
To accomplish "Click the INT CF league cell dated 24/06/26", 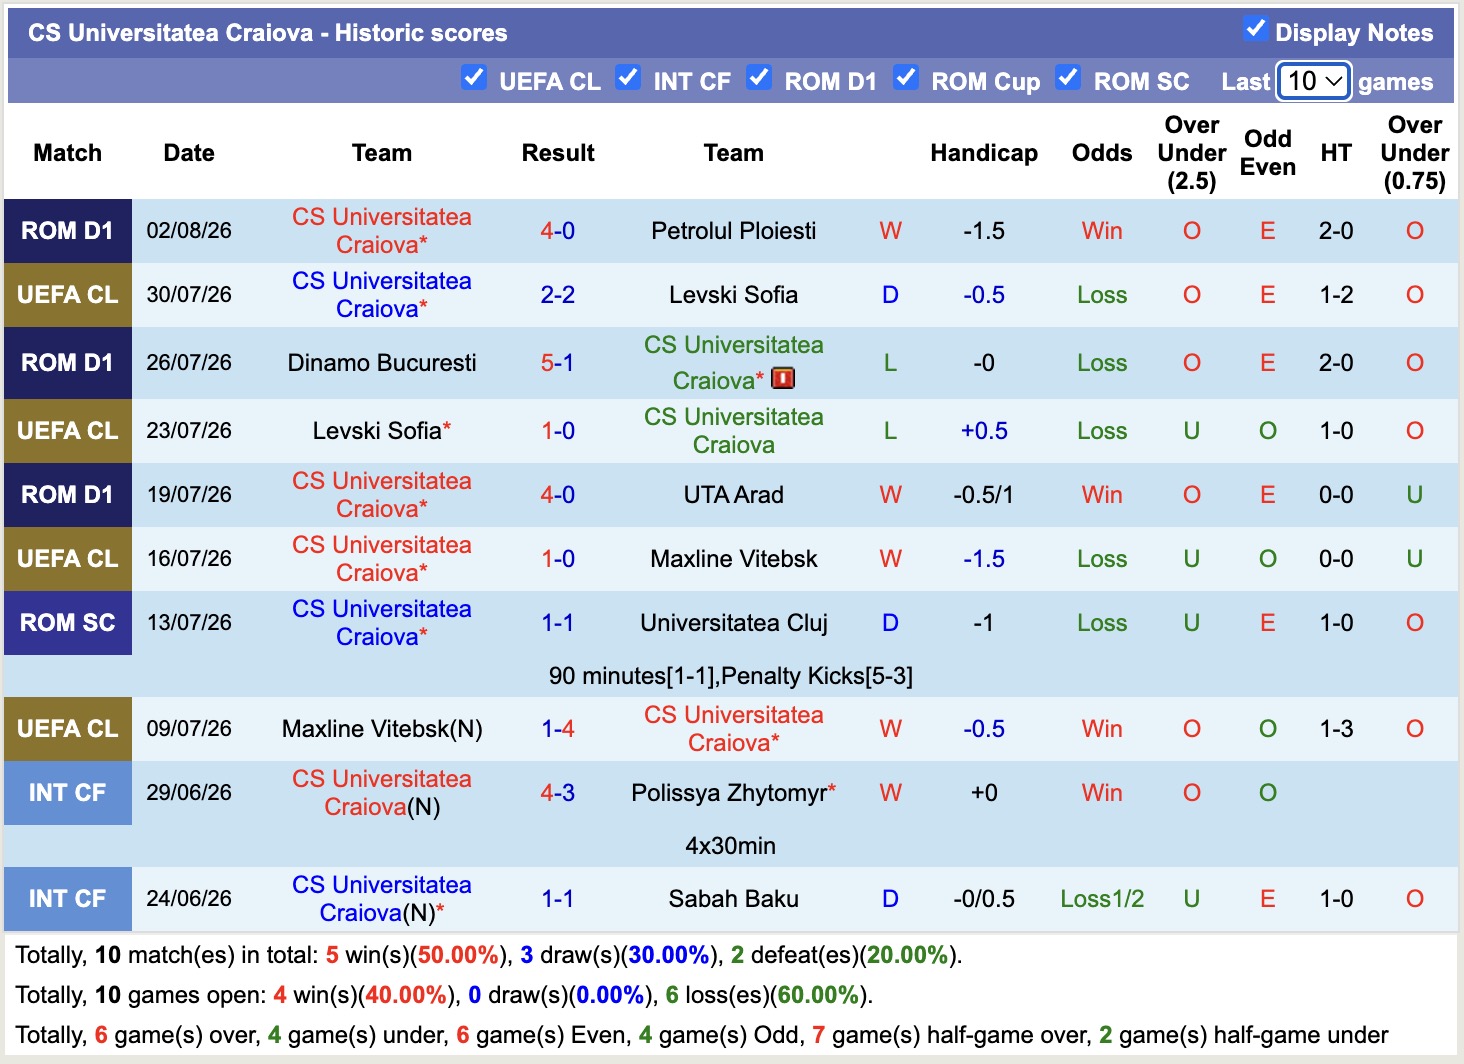I will (68, 899).
